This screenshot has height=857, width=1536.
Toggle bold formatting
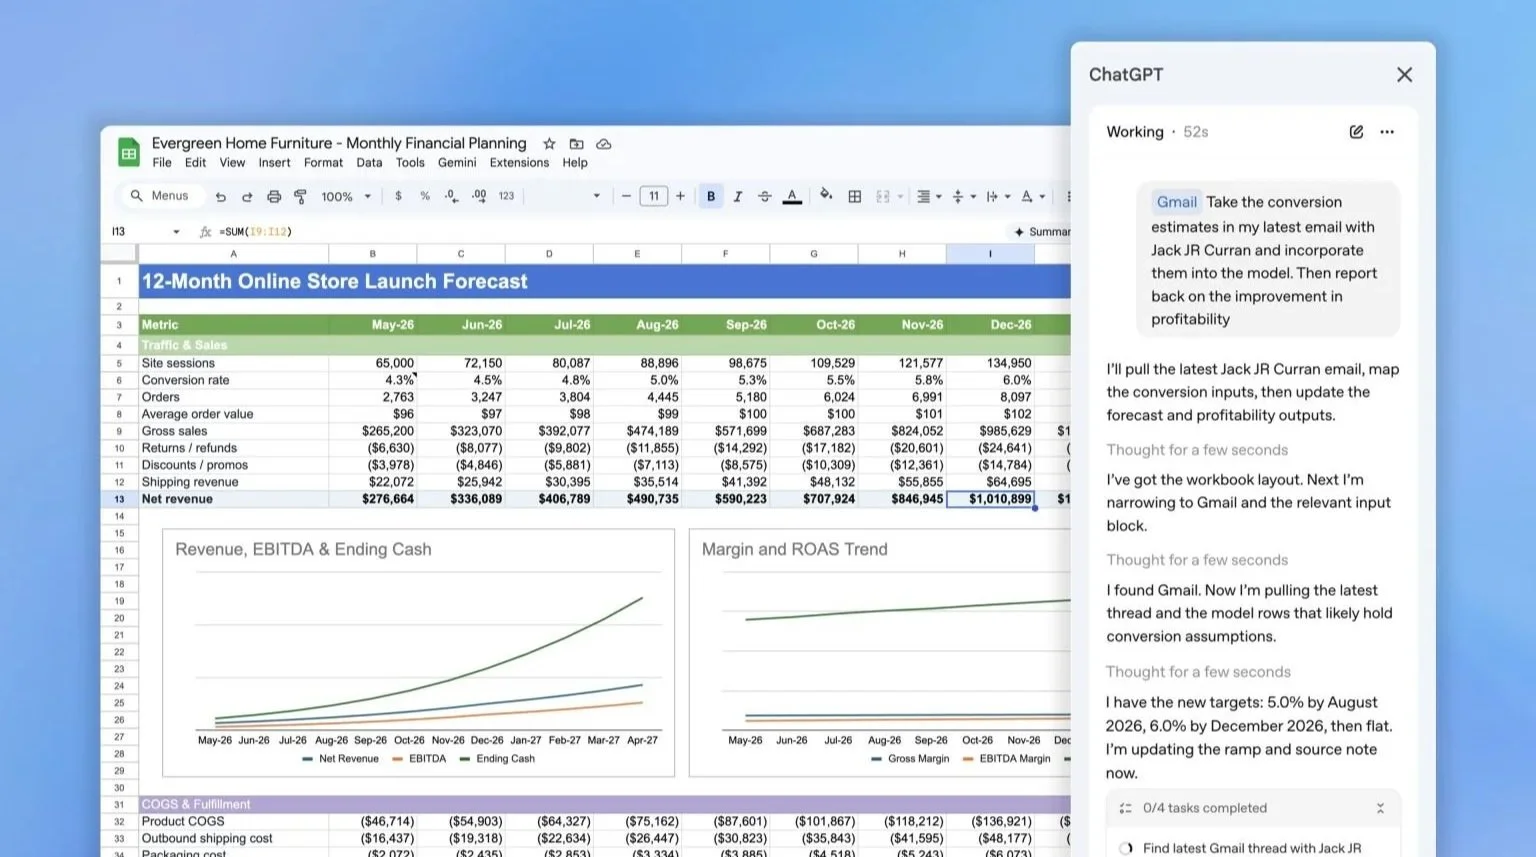(x=711, y=196)
